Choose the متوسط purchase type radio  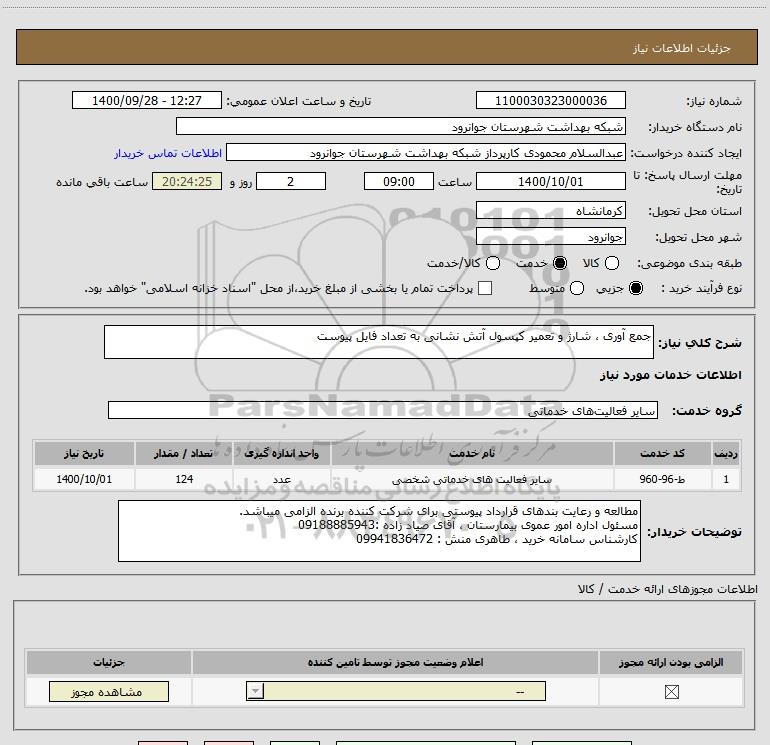click(x=577, y=288)
